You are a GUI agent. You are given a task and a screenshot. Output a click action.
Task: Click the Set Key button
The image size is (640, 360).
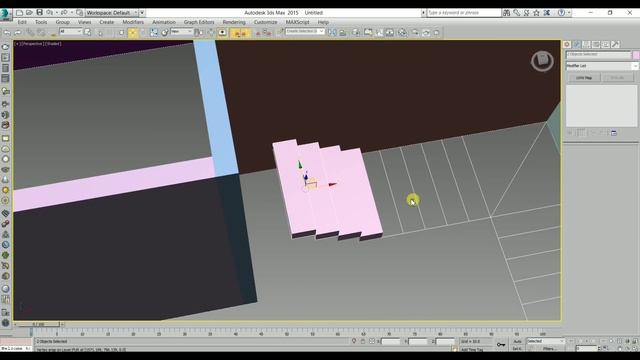tap(517, 349)
